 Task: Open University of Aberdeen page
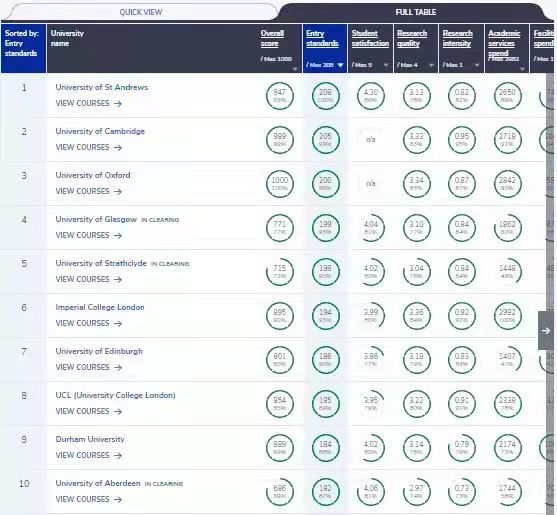click(98, 483)
